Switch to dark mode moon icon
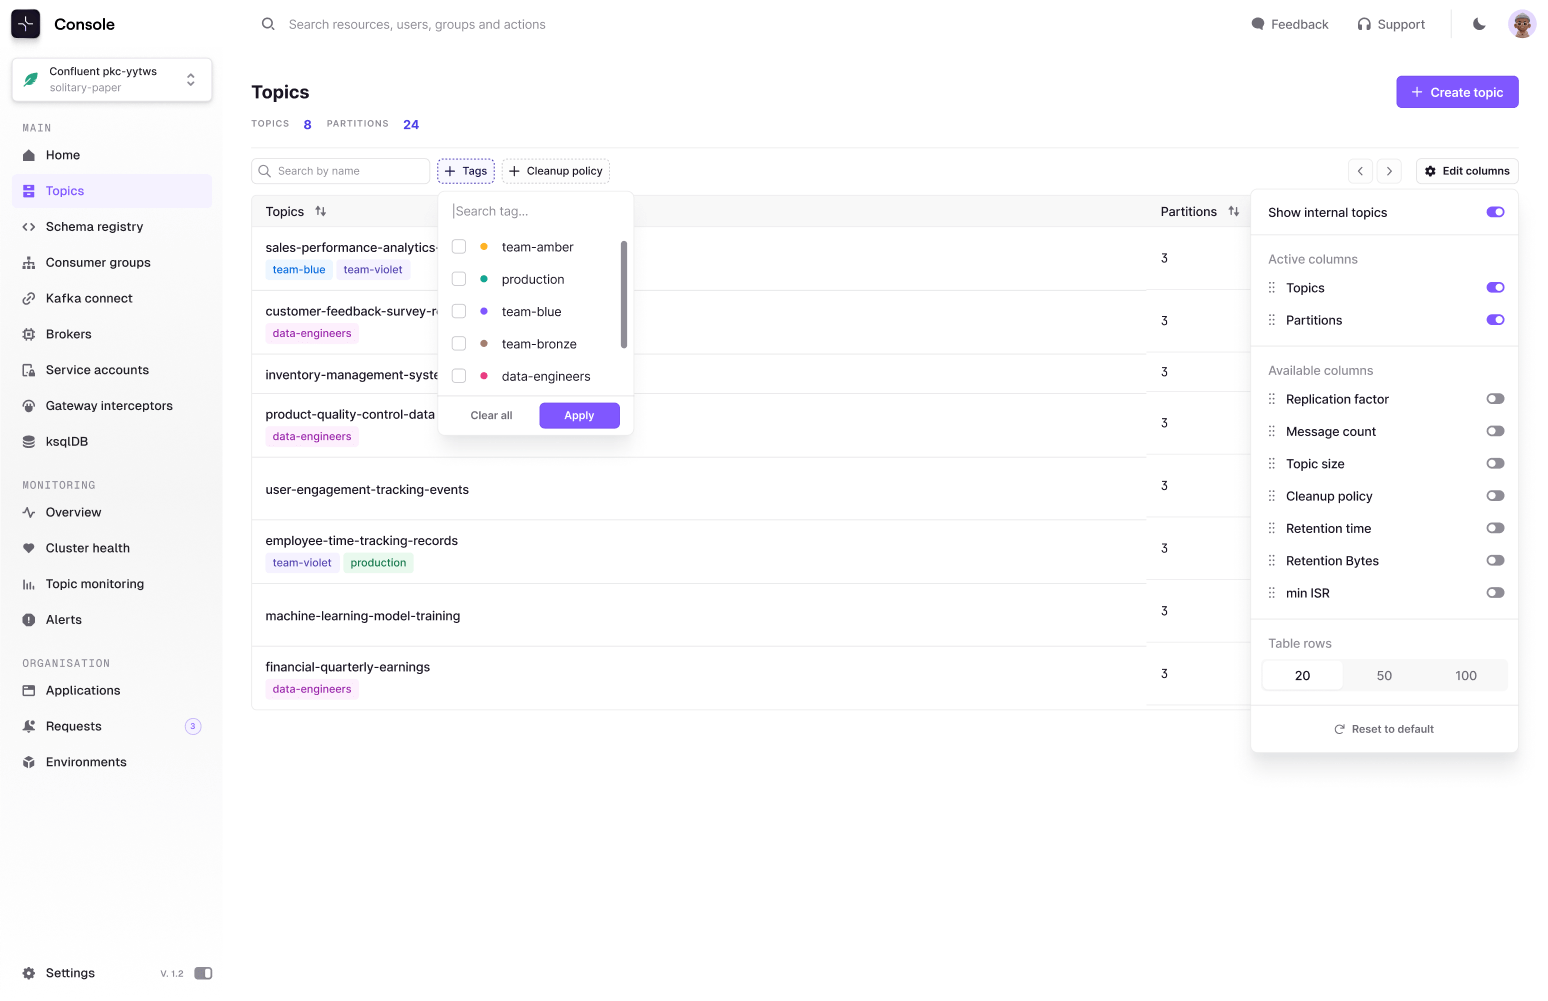This screenshot has height=1001, width=1548. [1479, 24]
